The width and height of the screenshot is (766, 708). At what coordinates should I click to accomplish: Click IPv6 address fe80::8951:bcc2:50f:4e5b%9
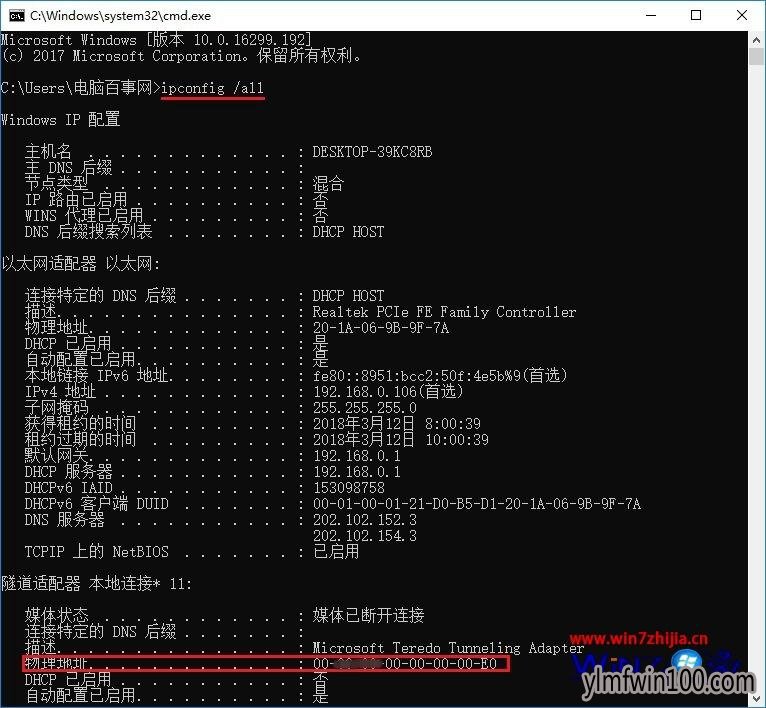coord(417,376)
